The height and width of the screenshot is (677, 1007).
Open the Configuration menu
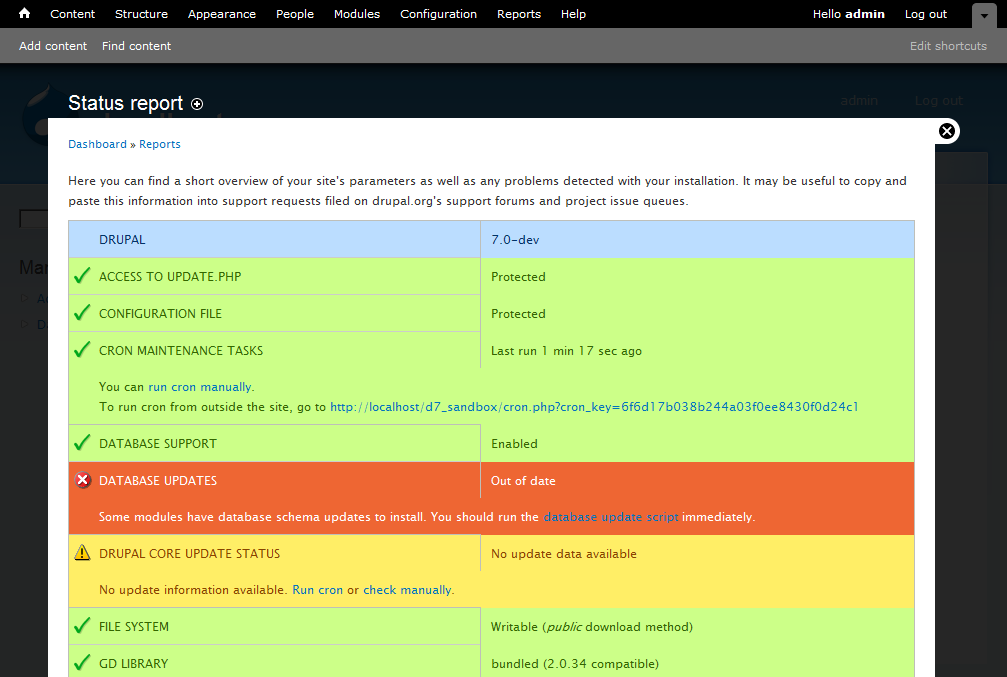pyautogui.click(x=438, y=14)
